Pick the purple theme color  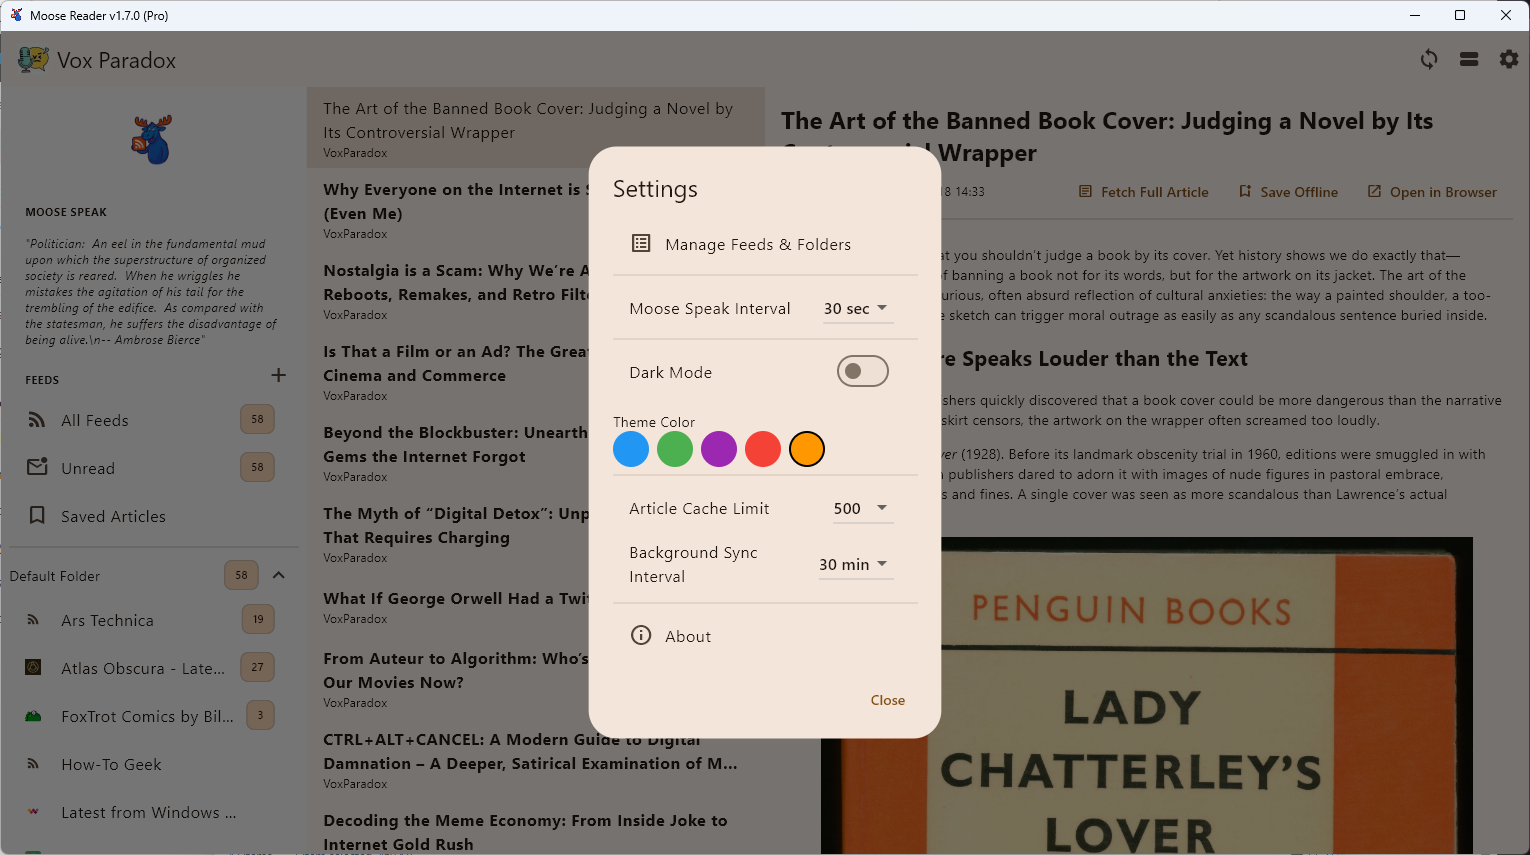(719, 449)
